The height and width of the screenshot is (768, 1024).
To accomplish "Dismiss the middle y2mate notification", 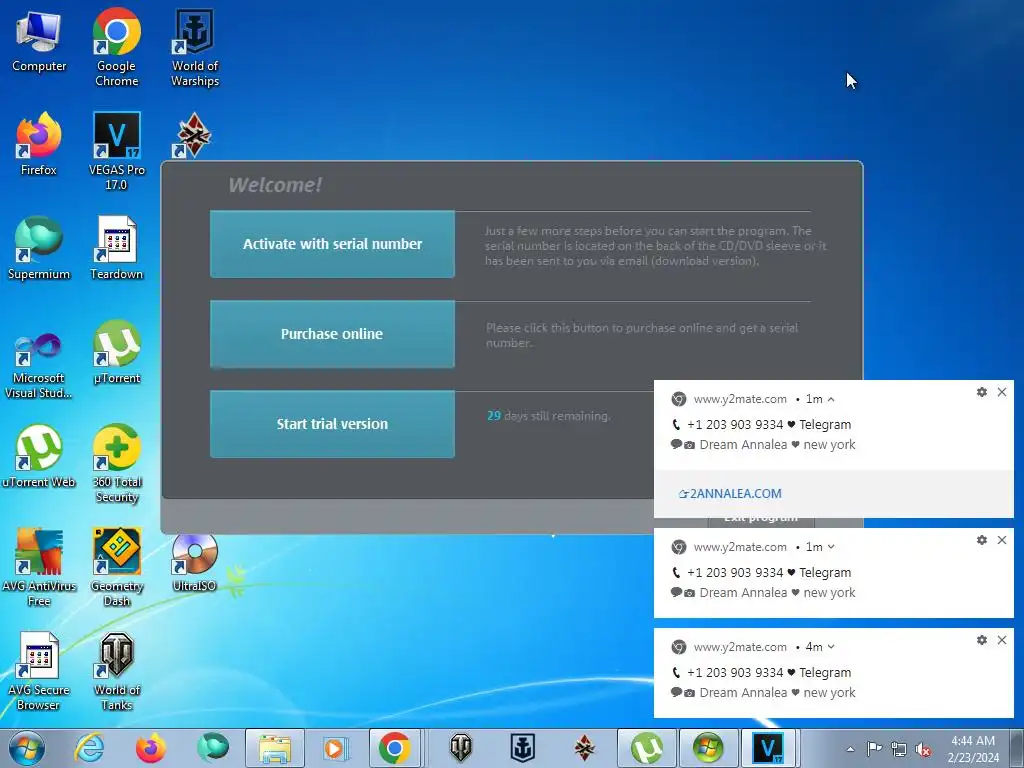I will pos(1002,540).
